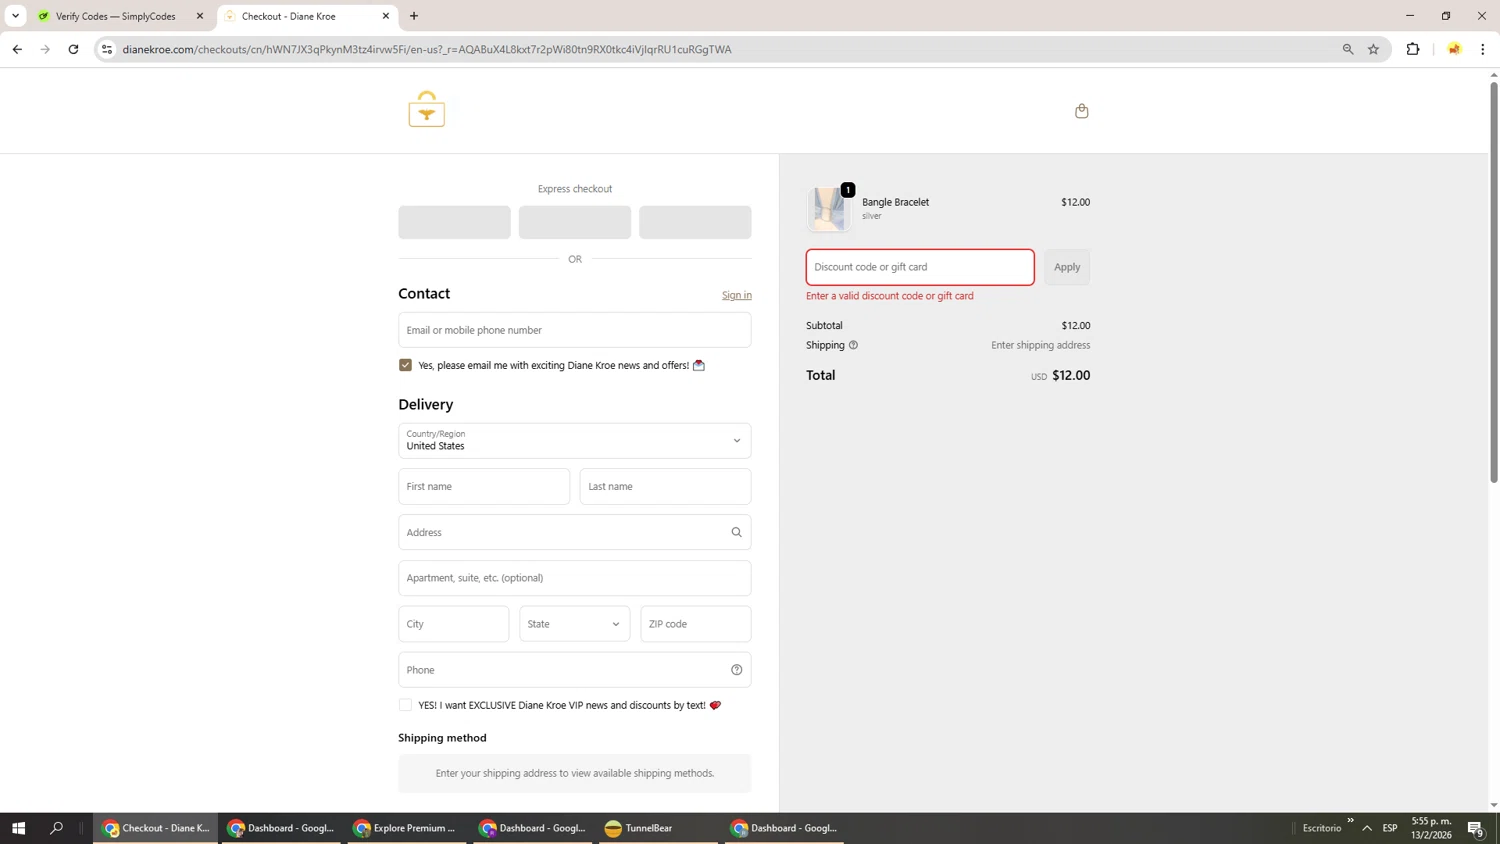Click the middle express checkout button
The height and width of the screenshot is (844, 1500).
(x=575, y=222)
